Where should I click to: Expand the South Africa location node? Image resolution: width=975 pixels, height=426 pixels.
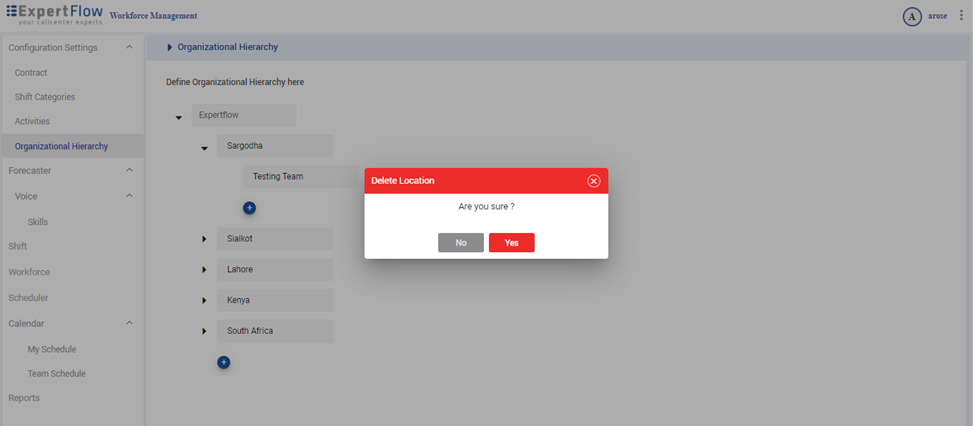(204, 331)
